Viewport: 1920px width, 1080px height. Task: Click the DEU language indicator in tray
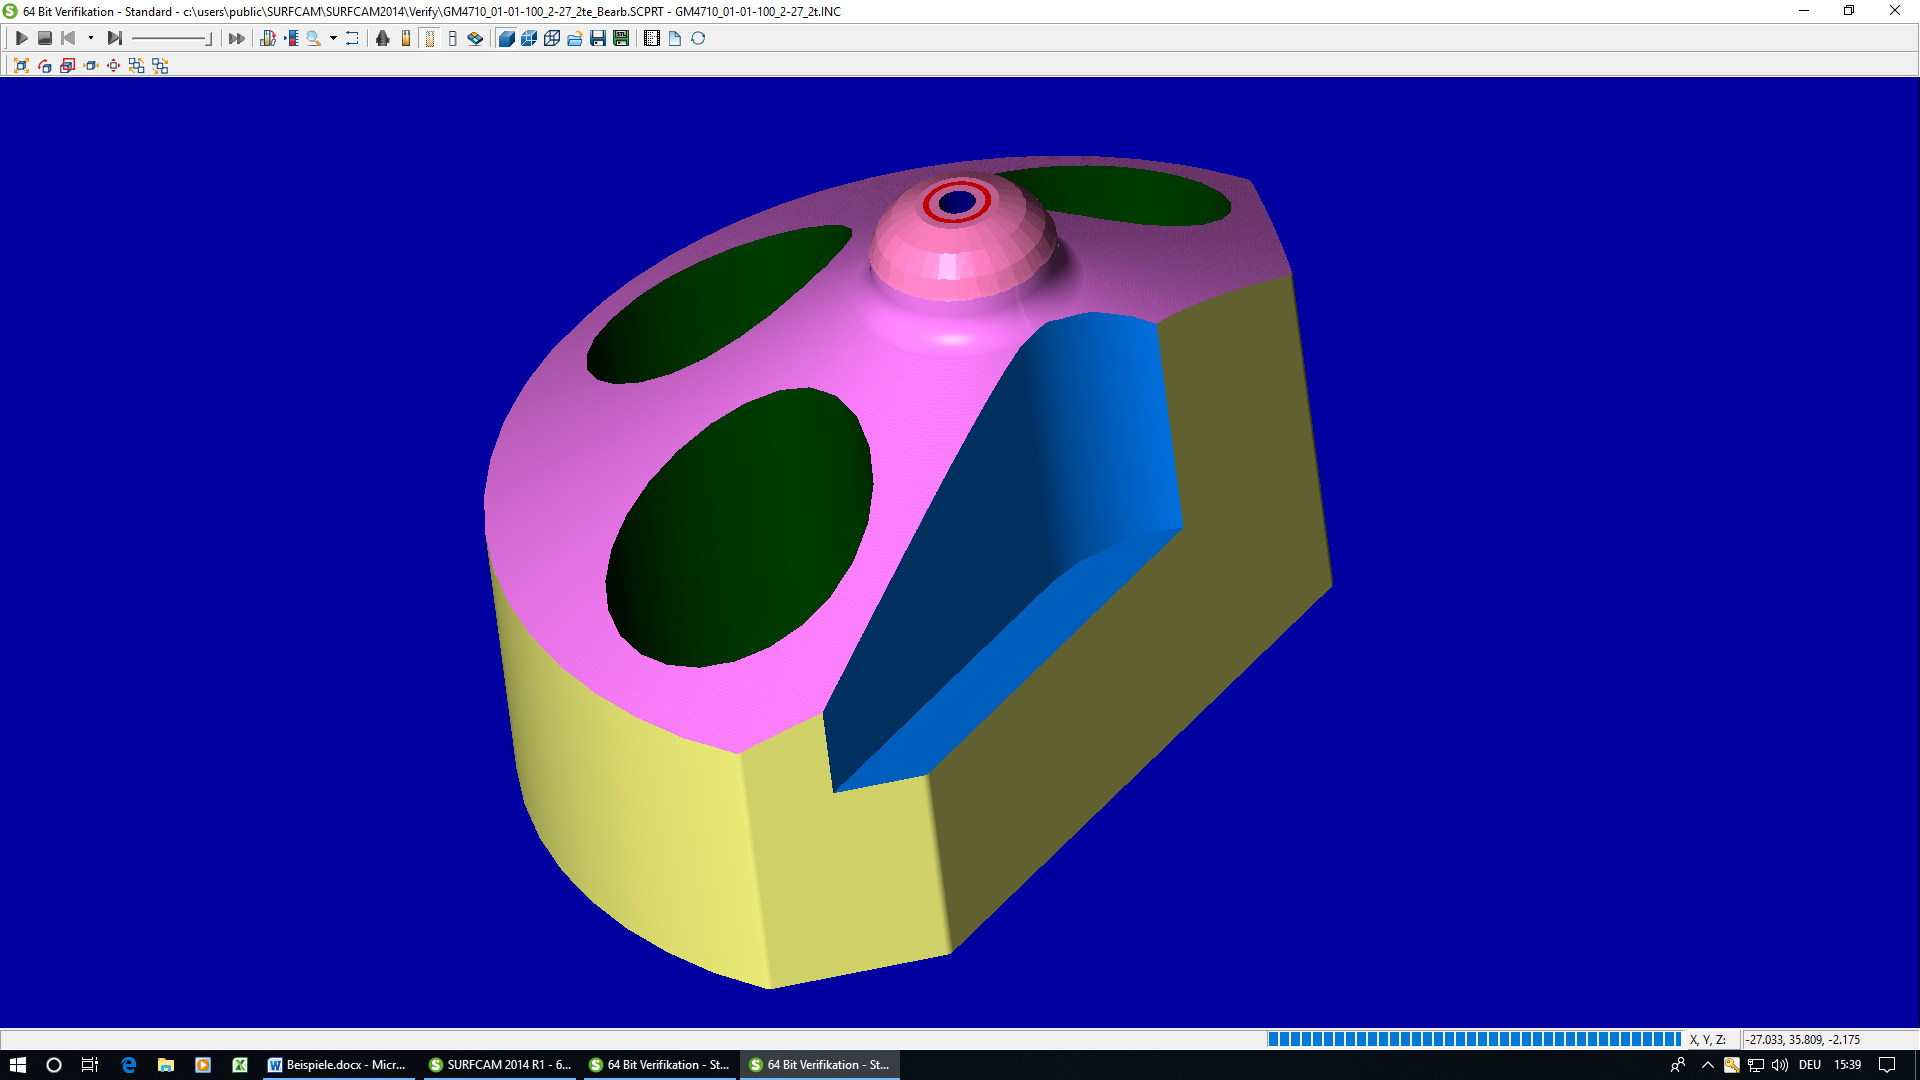tap(1809, 1065)
